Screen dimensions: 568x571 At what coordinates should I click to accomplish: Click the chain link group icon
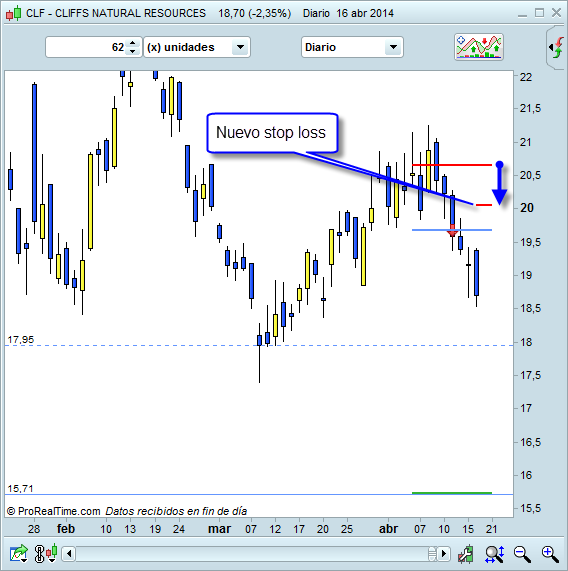[x=39, y=554]
